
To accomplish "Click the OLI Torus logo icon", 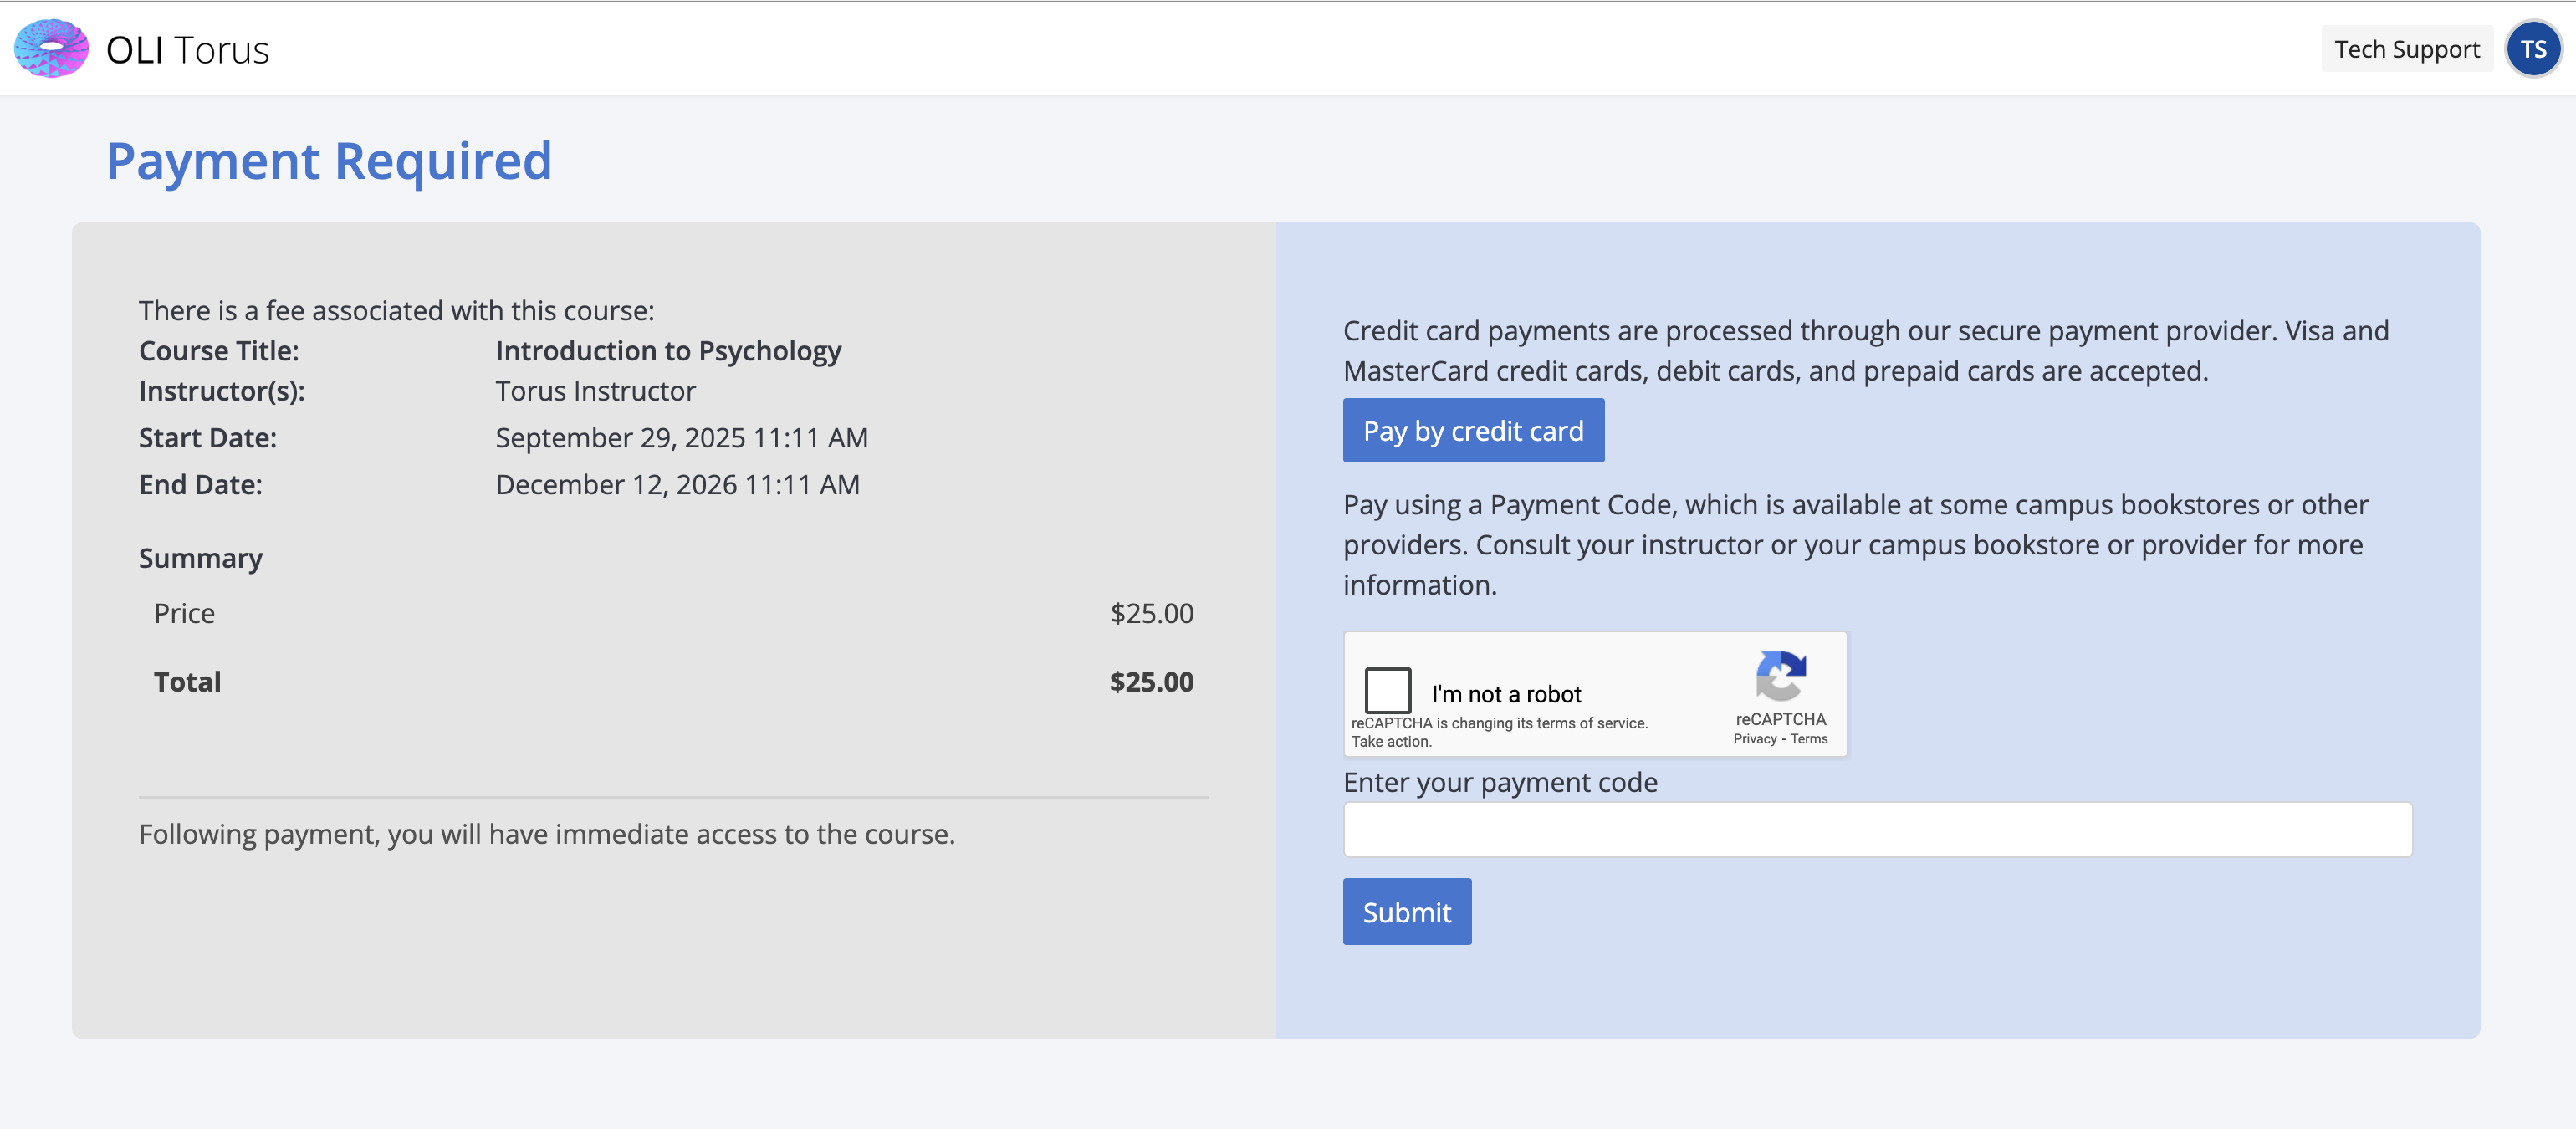I will [x=51, y=48].
